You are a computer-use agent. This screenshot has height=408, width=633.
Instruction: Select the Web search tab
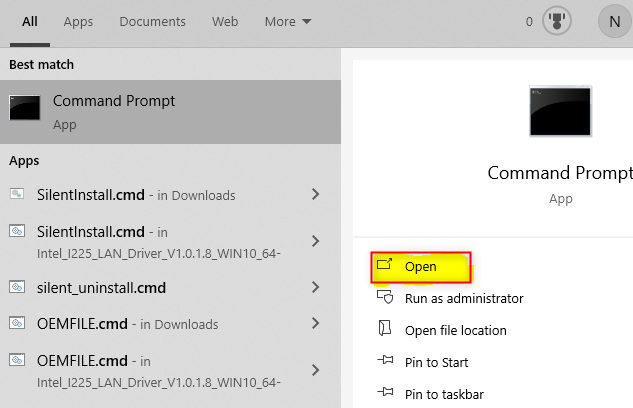(225, 21)
